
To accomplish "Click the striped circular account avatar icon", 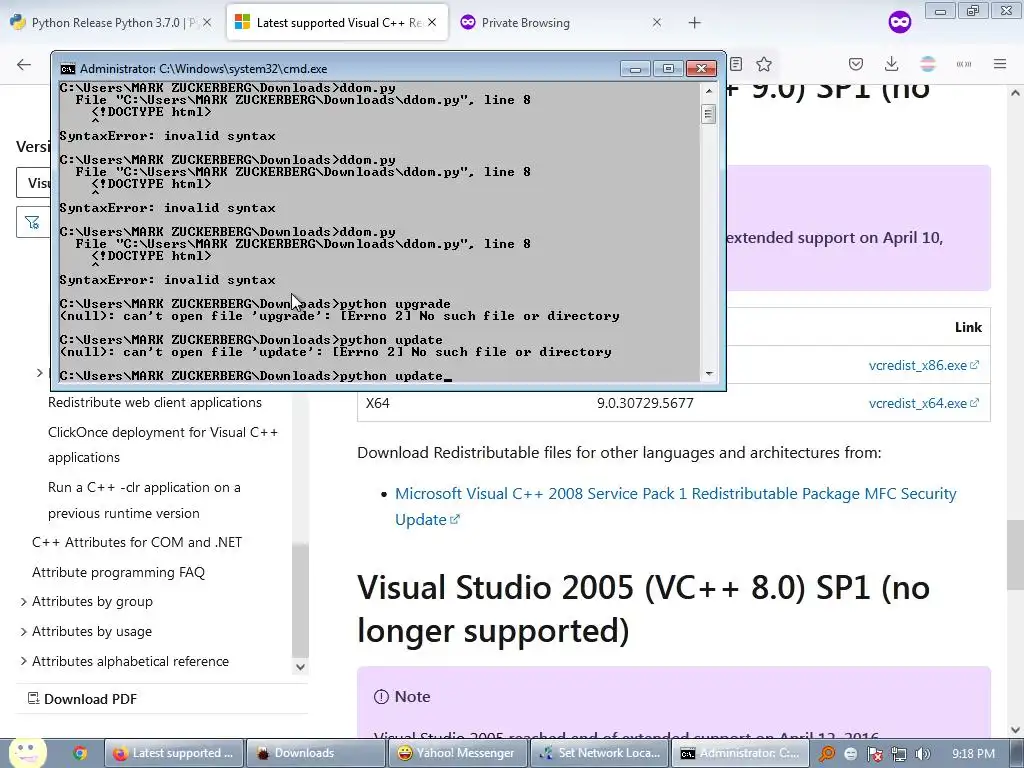I will [928, 64].
